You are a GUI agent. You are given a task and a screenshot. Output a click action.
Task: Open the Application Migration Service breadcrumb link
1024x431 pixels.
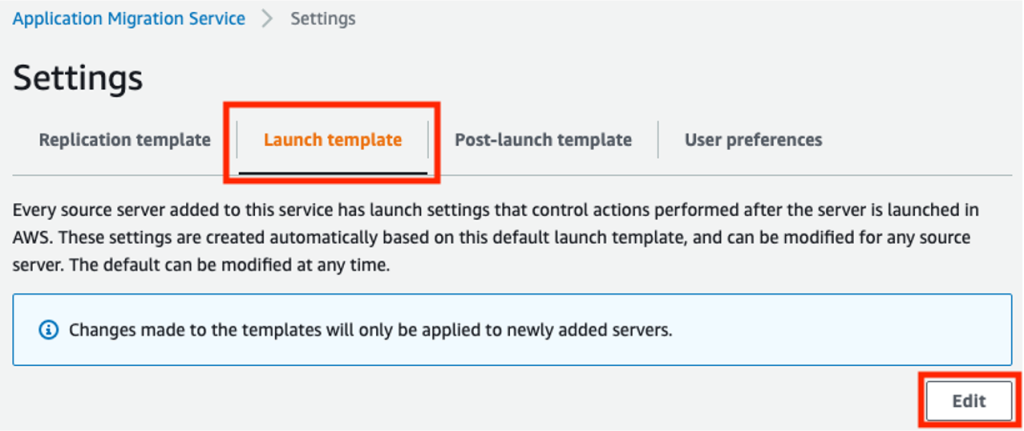pyautogui.click(x=129, y=18)
